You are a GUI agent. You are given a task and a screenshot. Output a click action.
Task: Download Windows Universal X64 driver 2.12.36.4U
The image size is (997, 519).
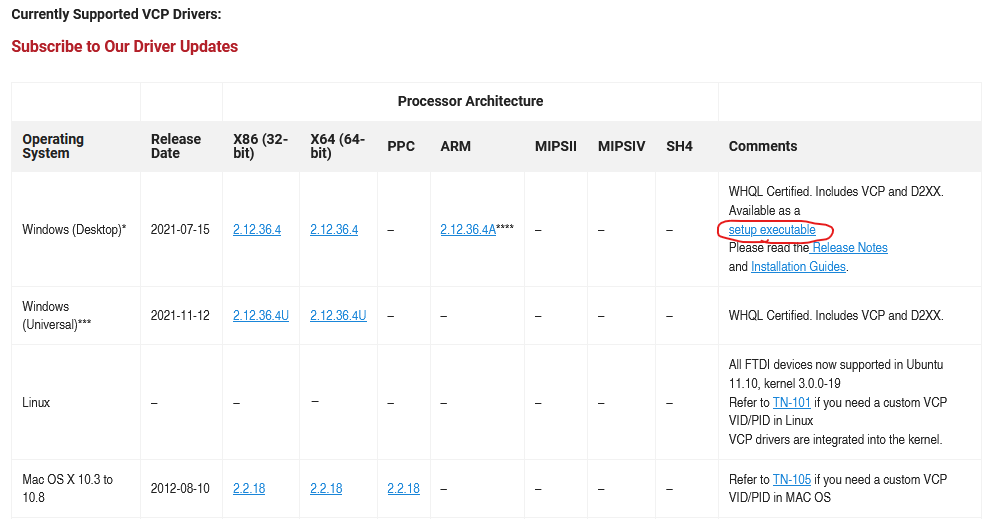[338, 315]
